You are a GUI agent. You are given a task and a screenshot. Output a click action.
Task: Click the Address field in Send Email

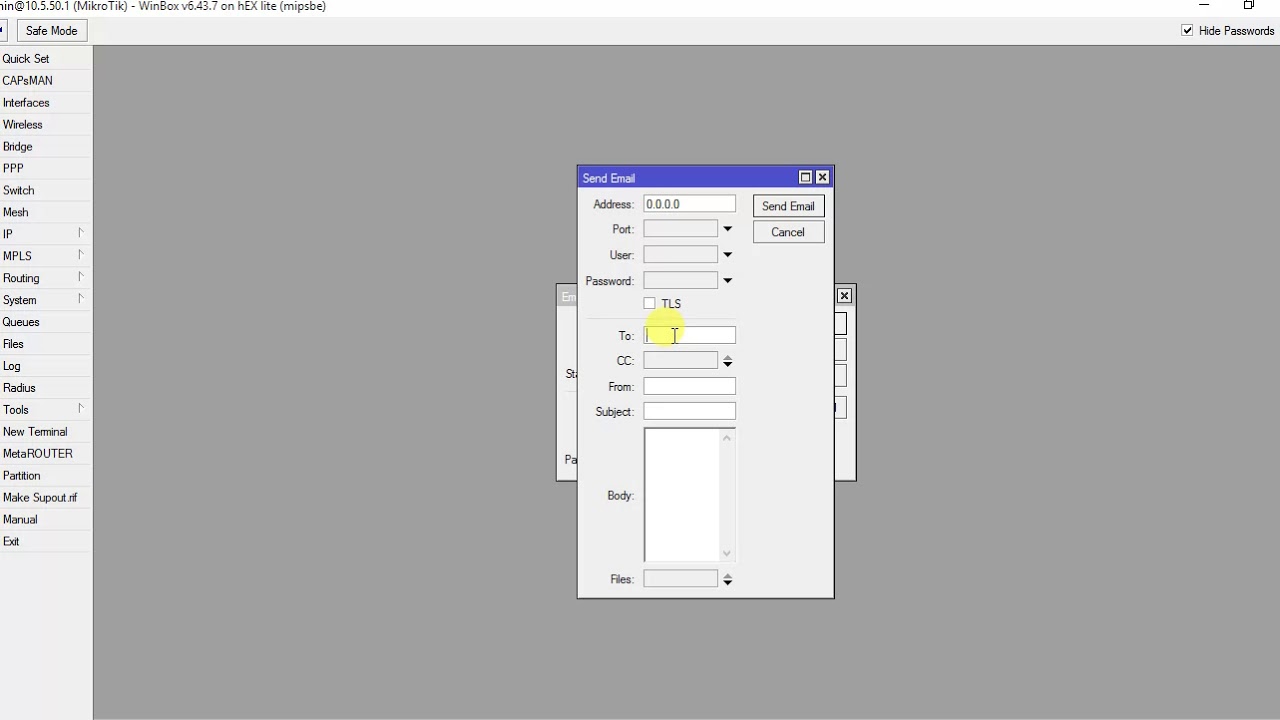(689, 204)
